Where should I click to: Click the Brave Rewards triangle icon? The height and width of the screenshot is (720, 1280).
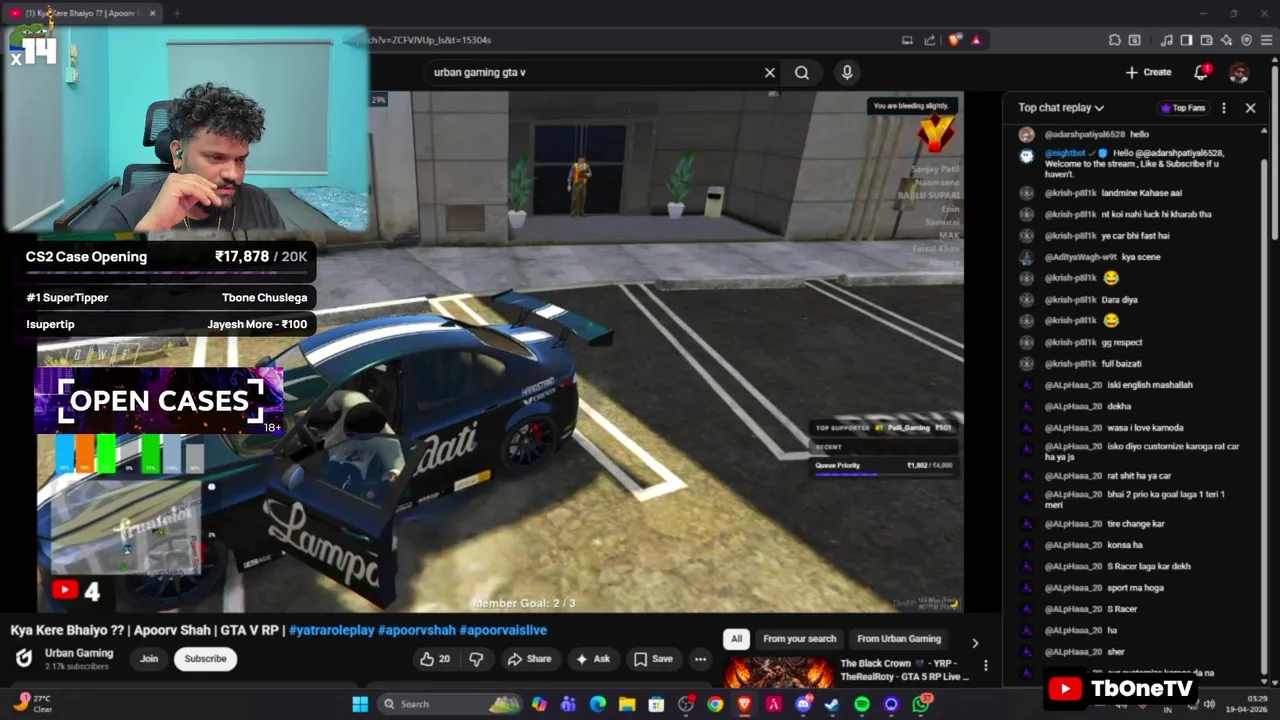pyautogui.click(x=976, y=40)
